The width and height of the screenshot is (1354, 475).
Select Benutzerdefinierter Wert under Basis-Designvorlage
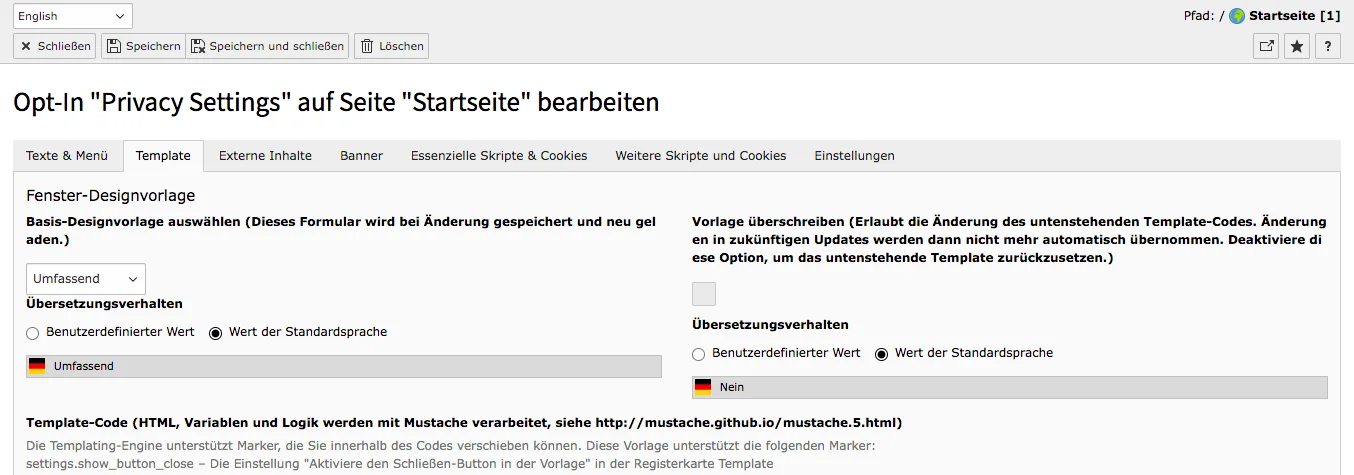click(33, 333)
